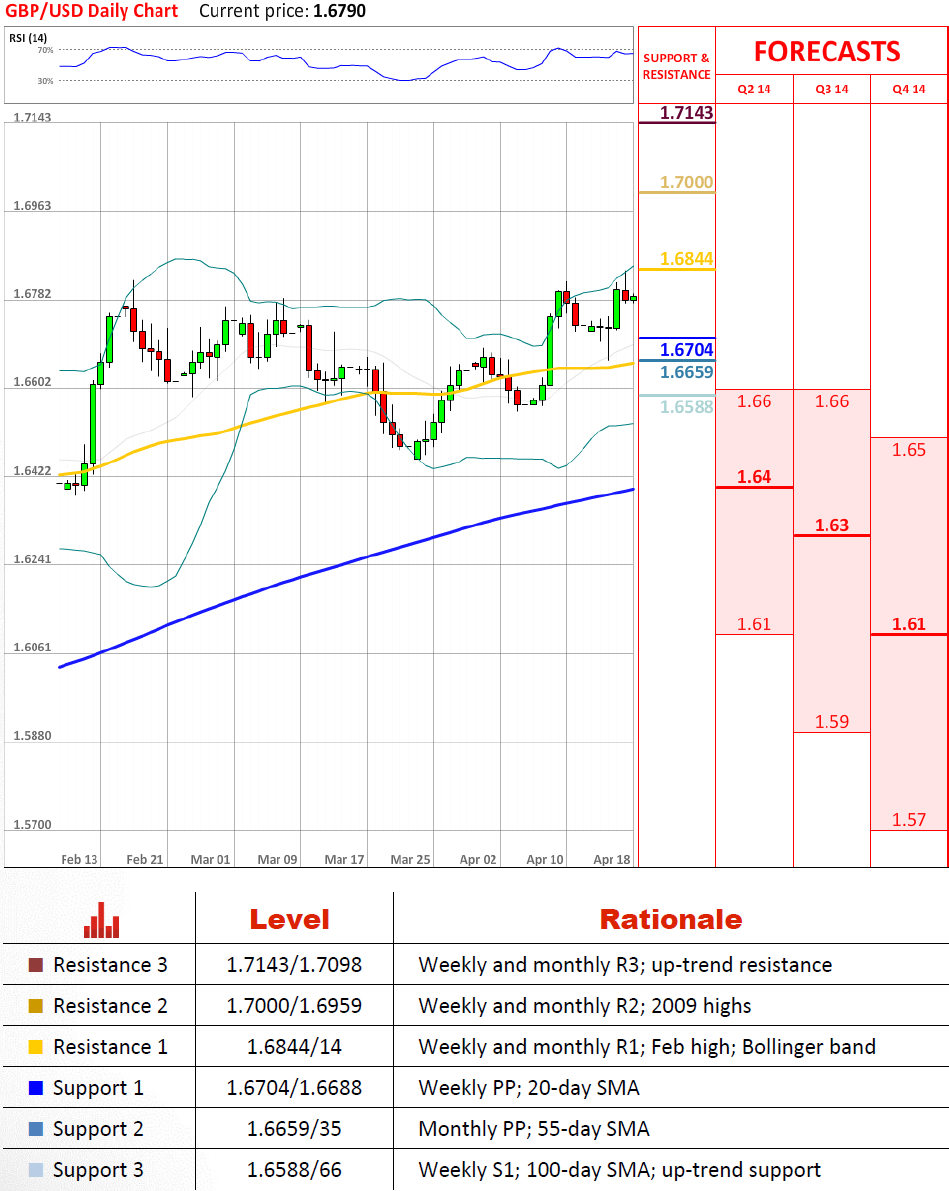Click the 1.6963 price axis label
The width and height of the screenshot is (949, 1191).
tap(32, 206)
